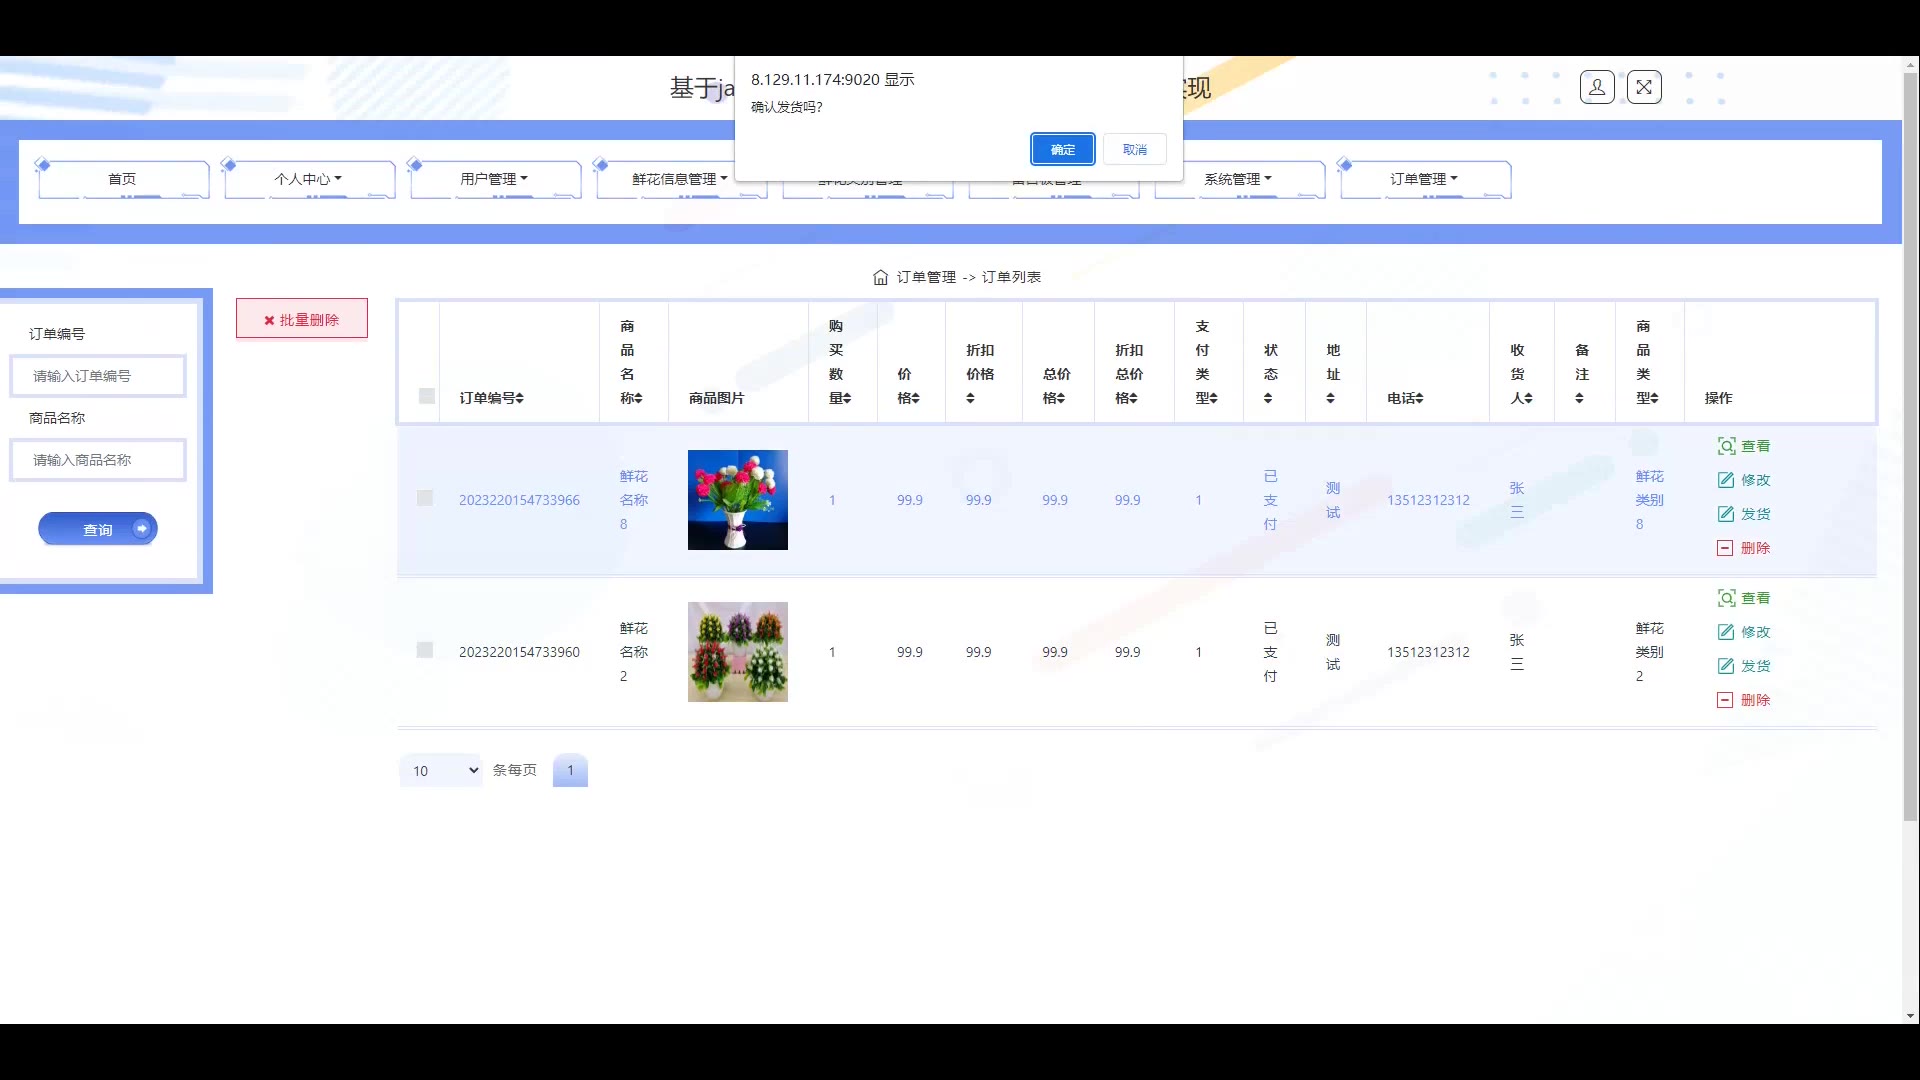This screenshot has height=1080, width=1920.
Task: Click the 修改 edit icon for the first order
Action: 1726,480
